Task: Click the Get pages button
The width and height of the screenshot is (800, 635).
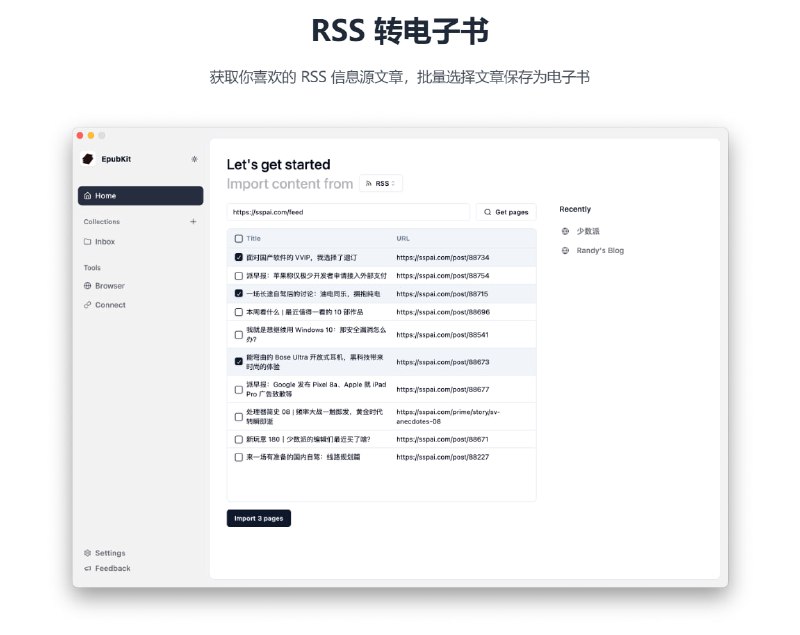Action: click(506, 212)
